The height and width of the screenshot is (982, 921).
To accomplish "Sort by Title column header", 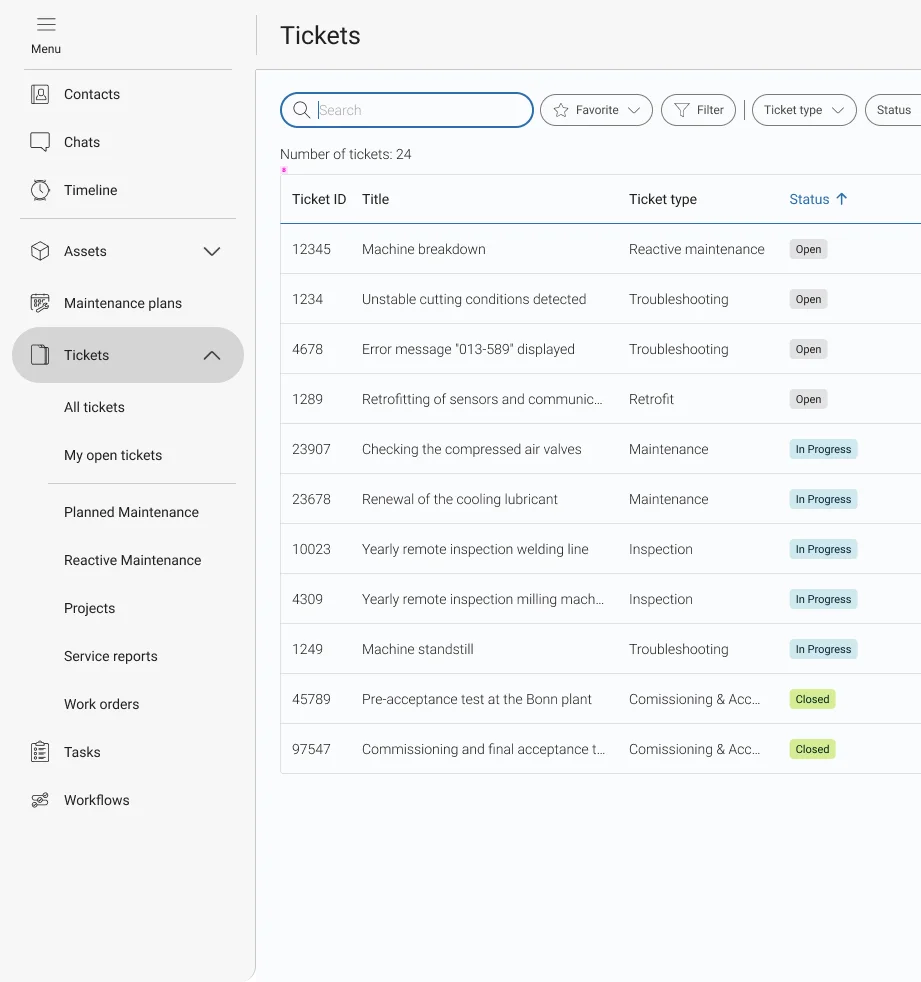I will (x=375, y=199).
